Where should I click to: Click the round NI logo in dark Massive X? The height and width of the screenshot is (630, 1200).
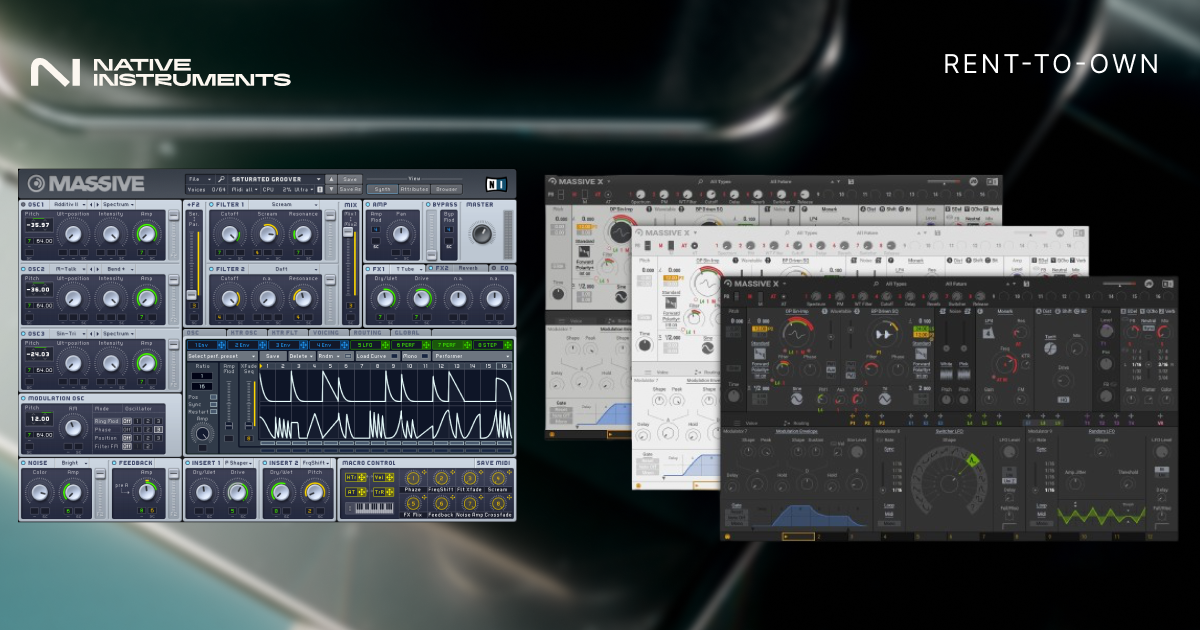pos(1149,284)
